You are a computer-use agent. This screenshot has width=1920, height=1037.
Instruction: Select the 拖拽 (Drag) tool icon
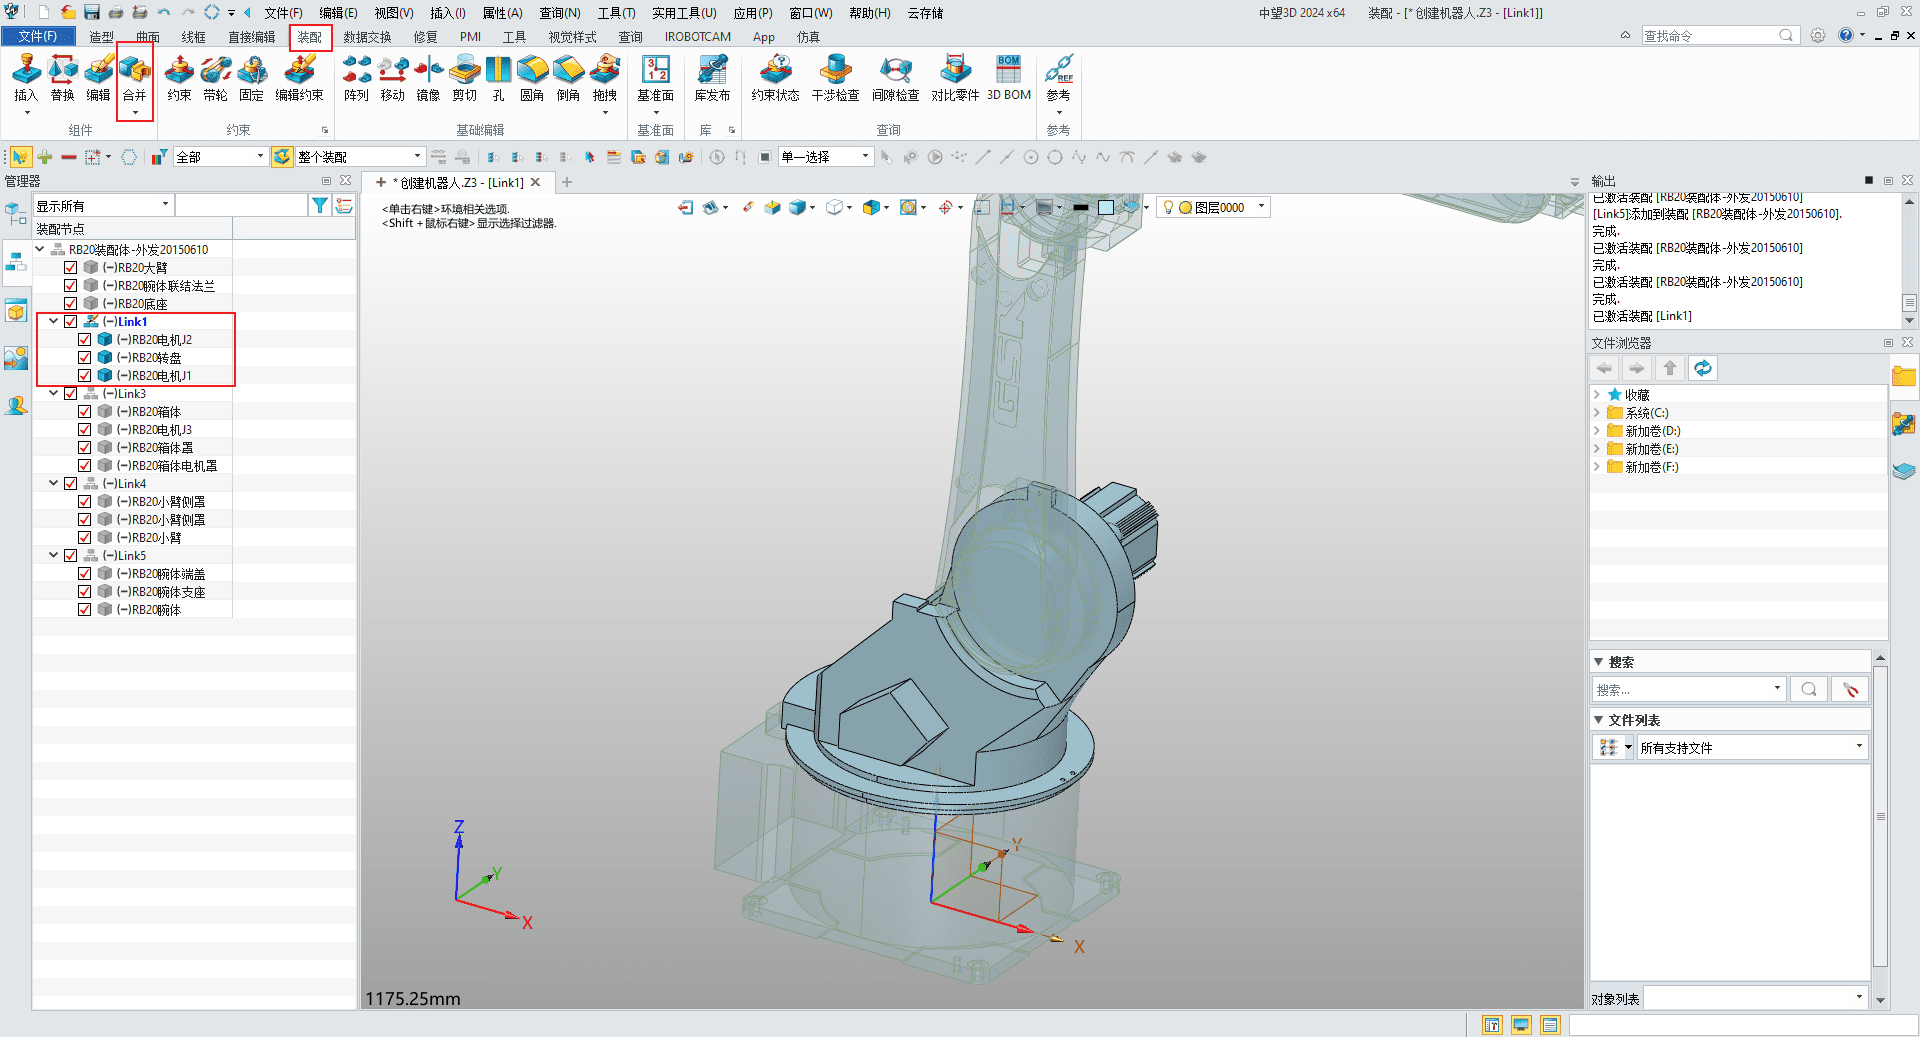(x=604, y=78)
